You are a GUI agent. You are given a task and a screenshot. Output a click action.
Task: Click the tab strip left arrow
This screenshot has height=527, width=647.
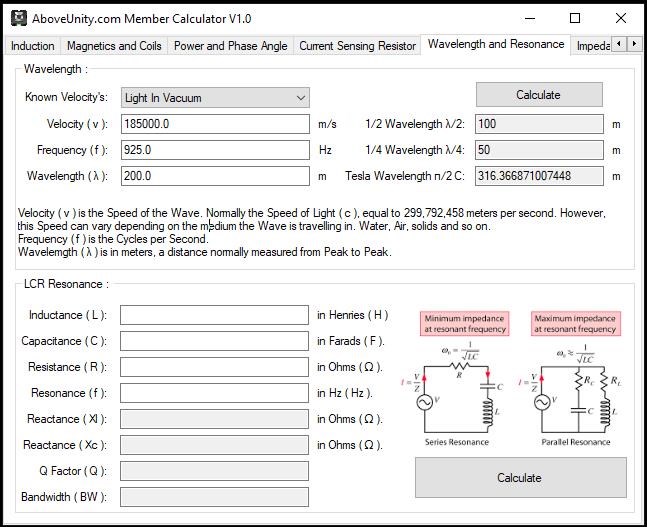[618, 43]
